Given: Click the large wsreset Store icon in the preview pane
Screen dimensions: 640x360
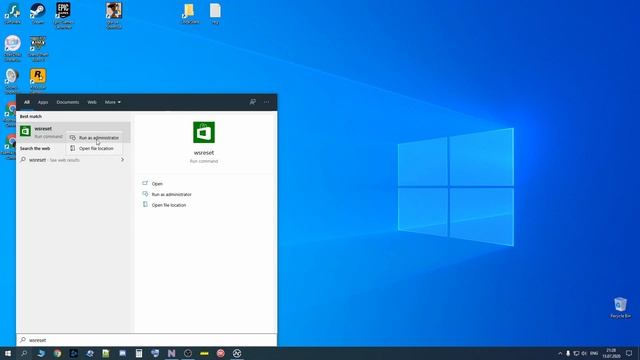Looking at the screenshot, I should [204, 132].
